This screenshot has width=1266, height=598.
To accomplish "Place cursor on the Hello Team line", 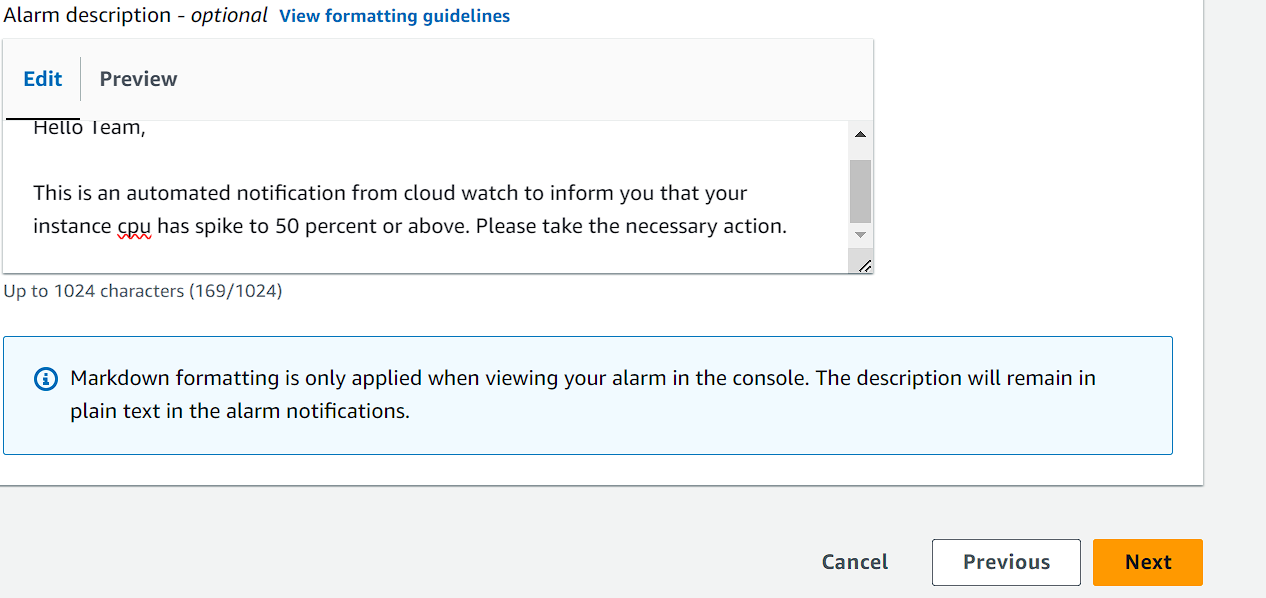I will tap(89, 129).
